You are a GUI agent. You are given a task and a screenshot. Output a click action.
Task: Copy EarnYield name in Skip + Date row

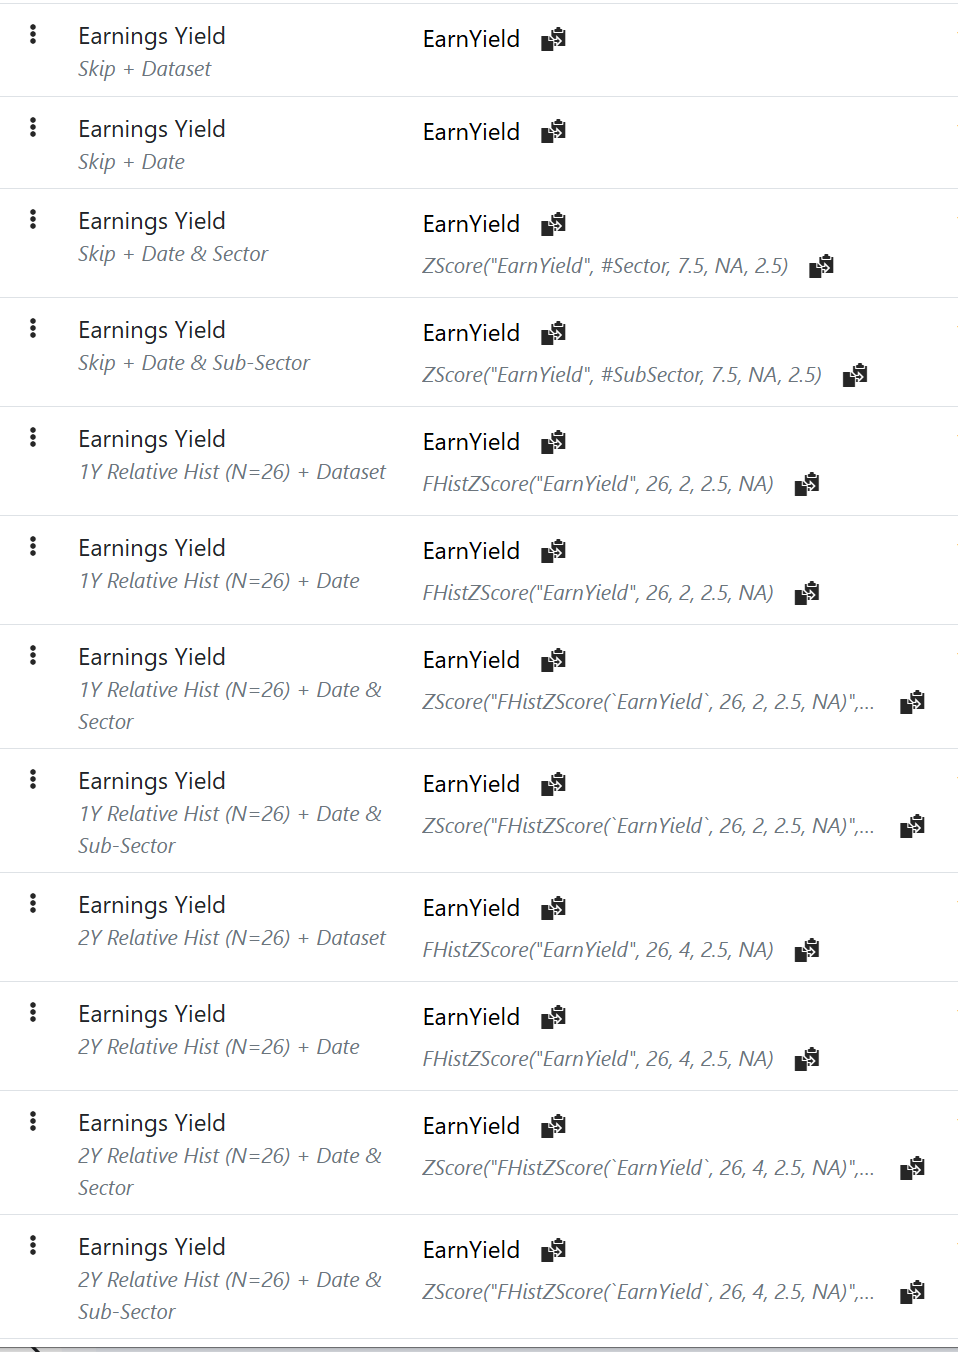(553, 132)
